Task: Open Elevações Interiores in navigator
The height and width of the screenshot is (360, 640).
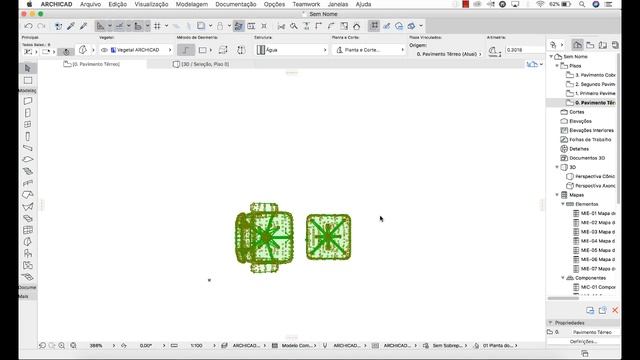Action: (x=587, y=130)
